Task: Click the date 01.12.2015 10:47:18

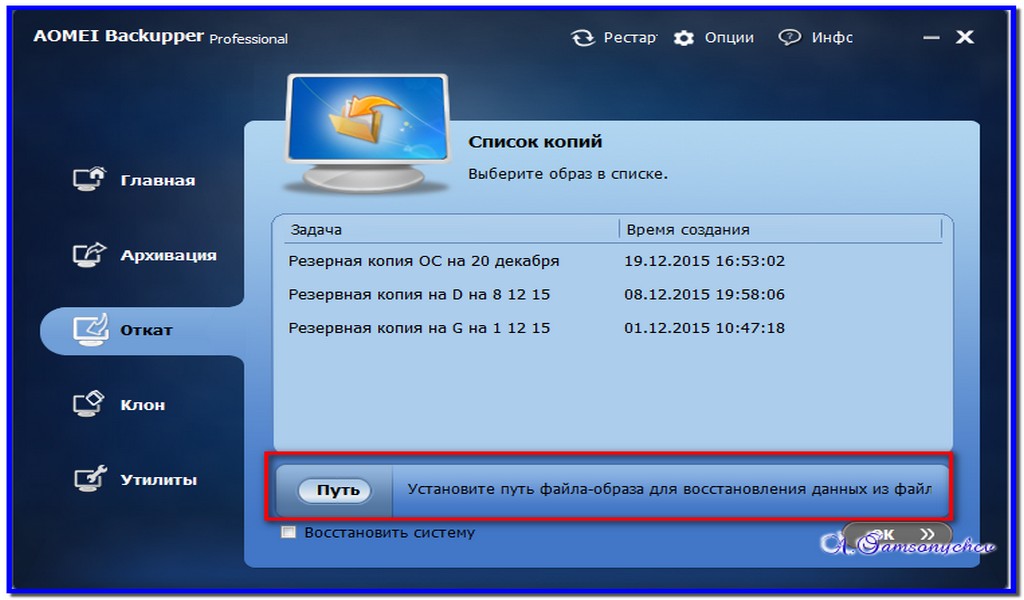Action: coord(704,328)
